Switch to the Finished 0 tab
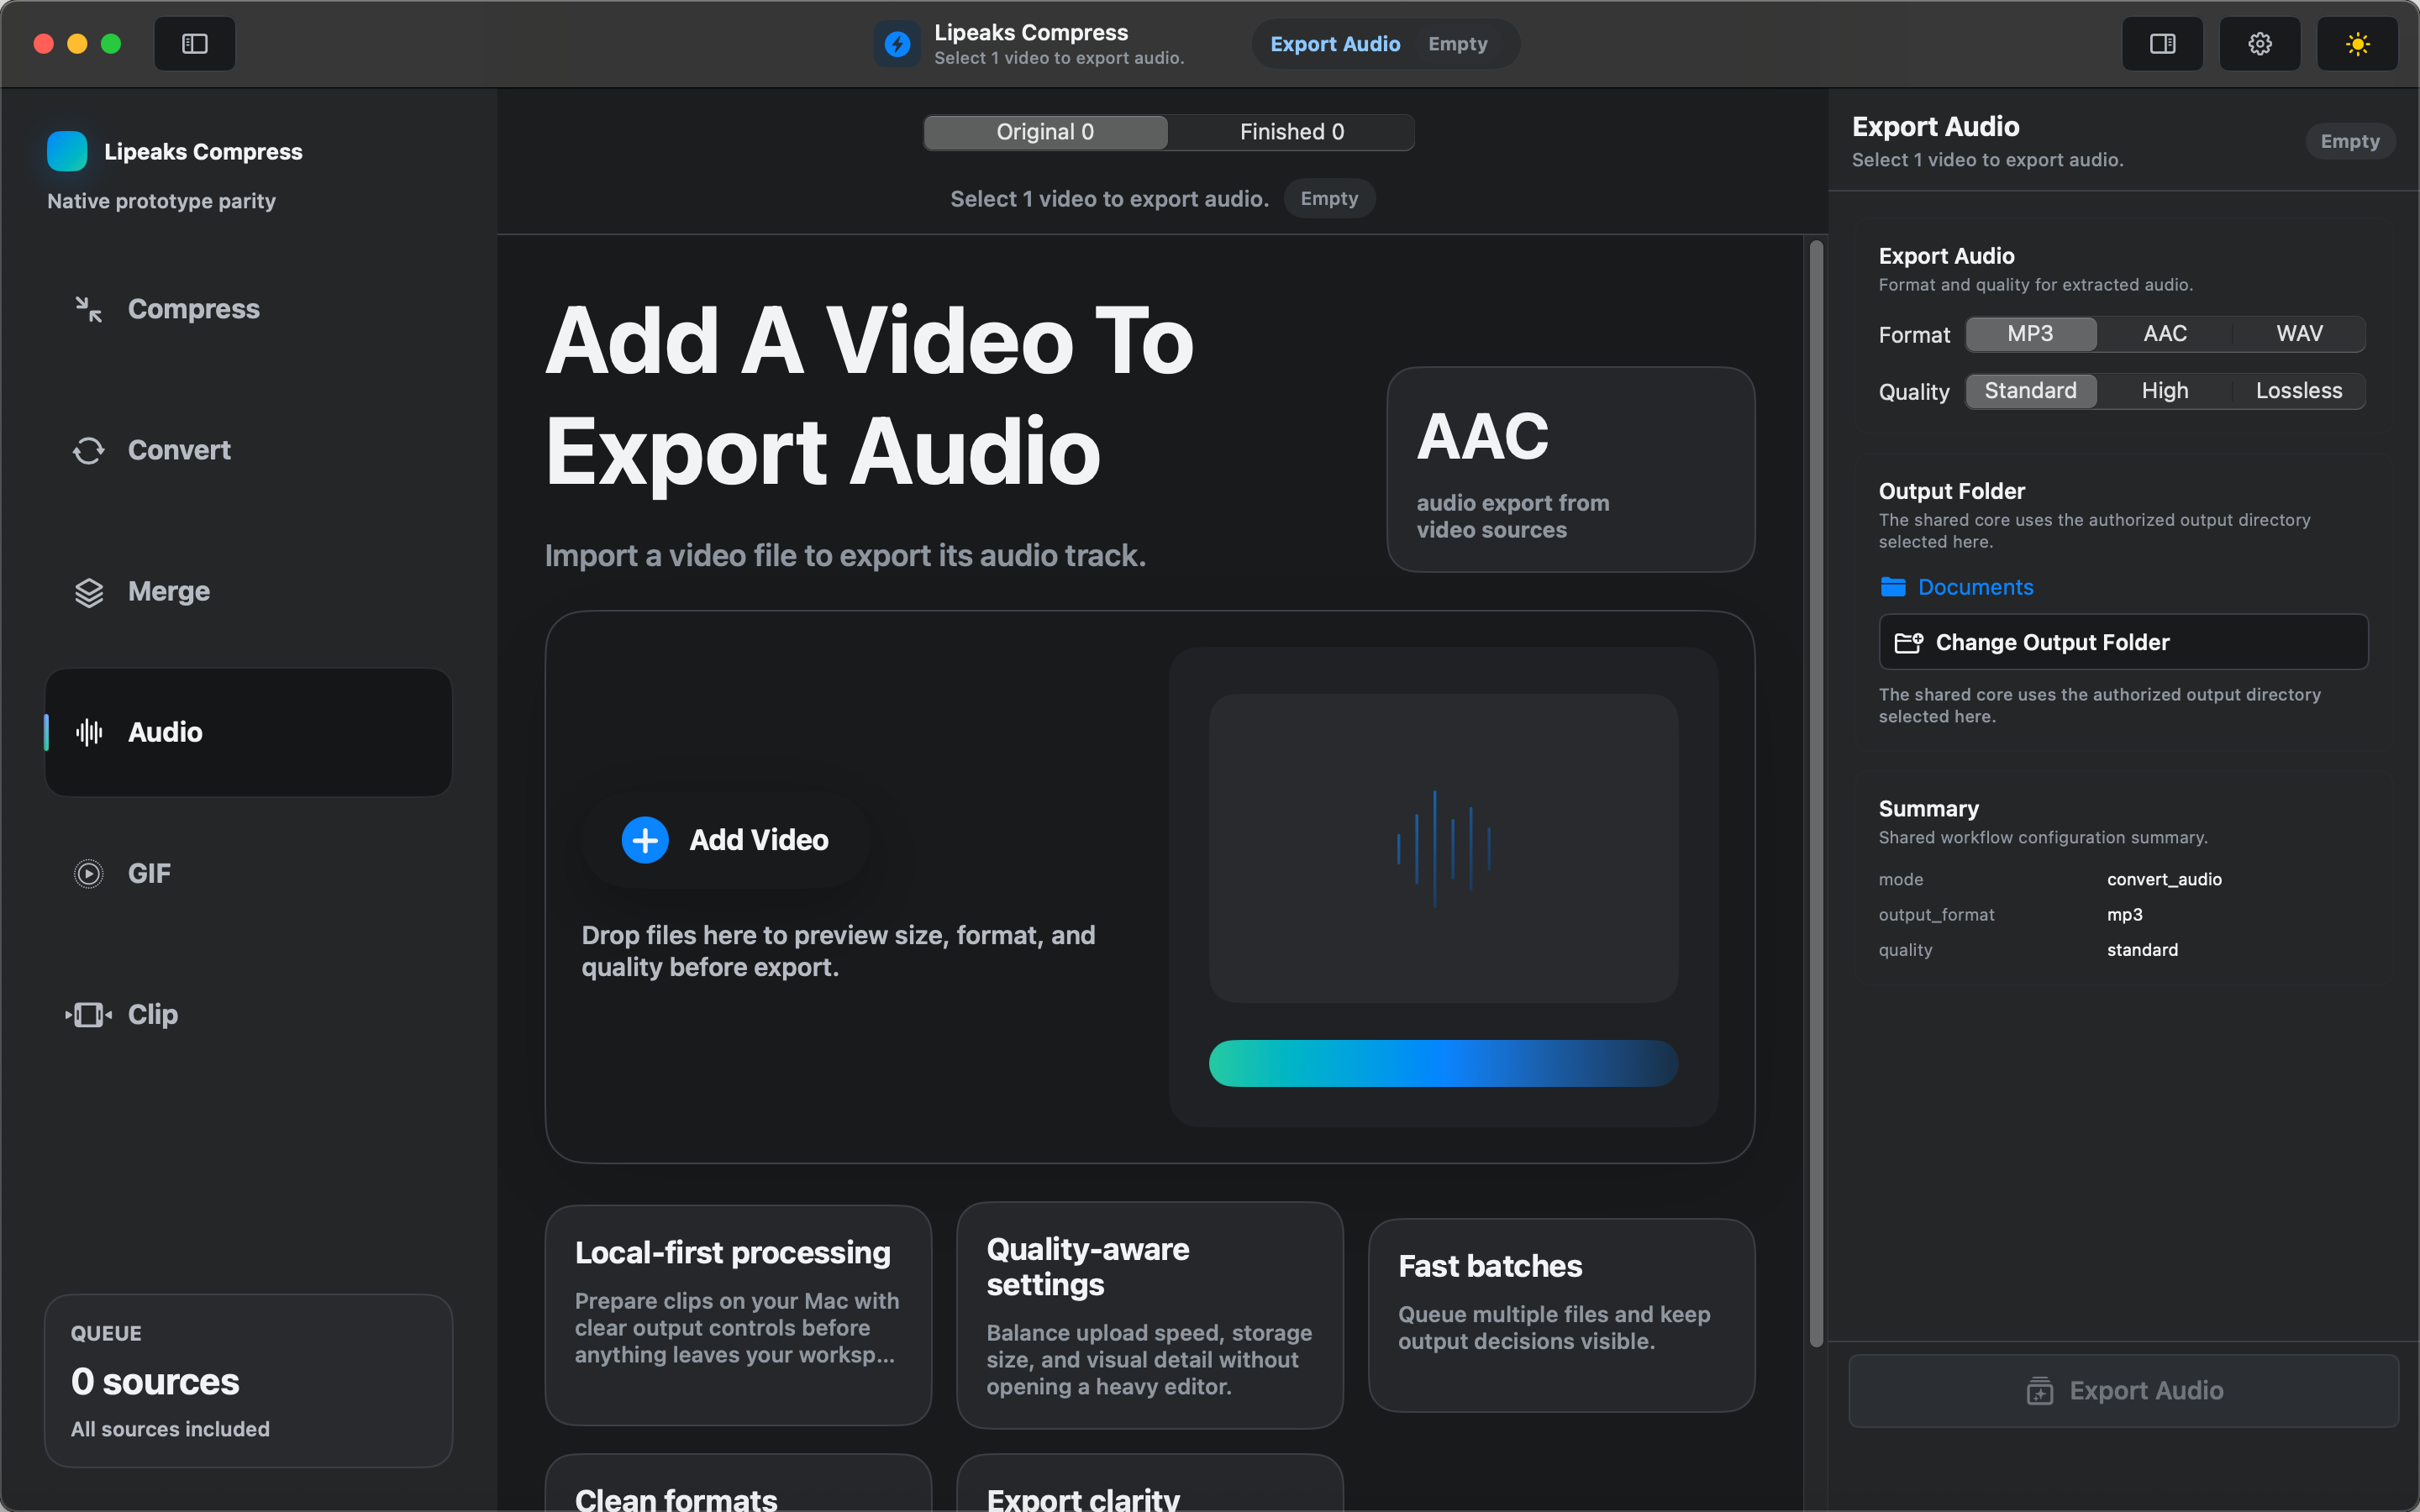2420x1512 pixels. click(x=1291, y=132)
